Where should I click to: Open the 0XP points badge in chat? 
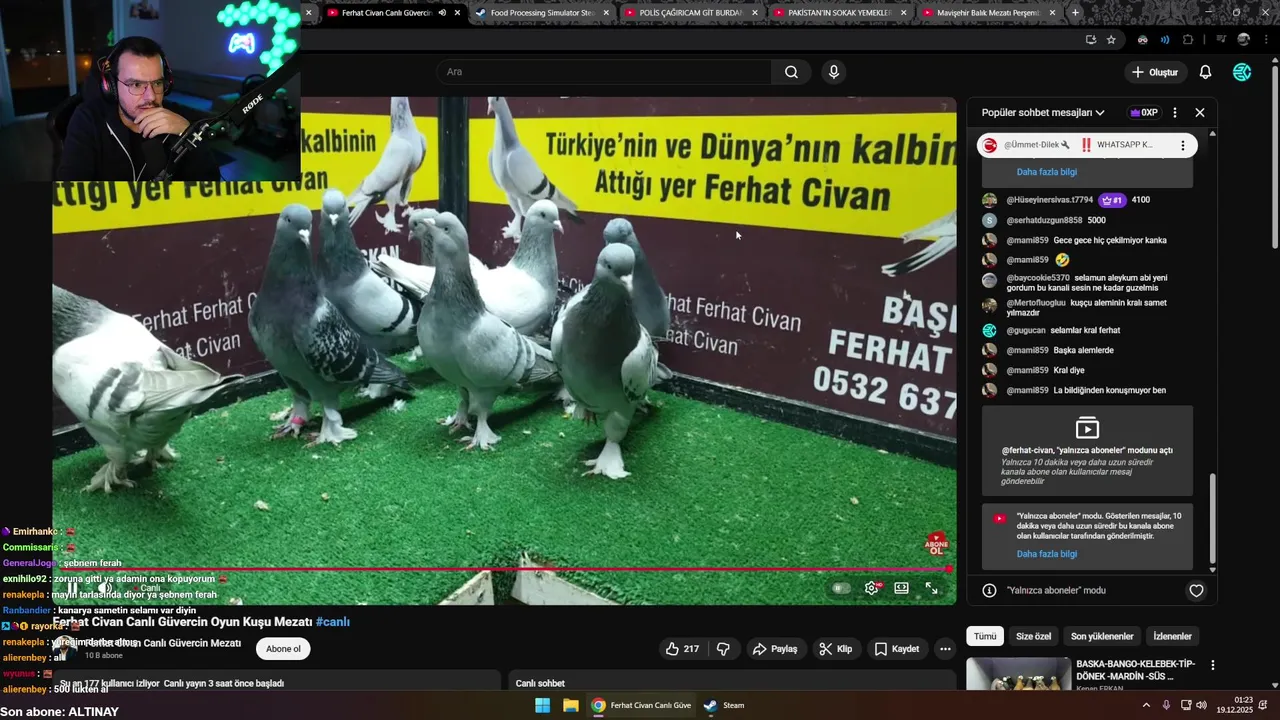(1143, 113)
